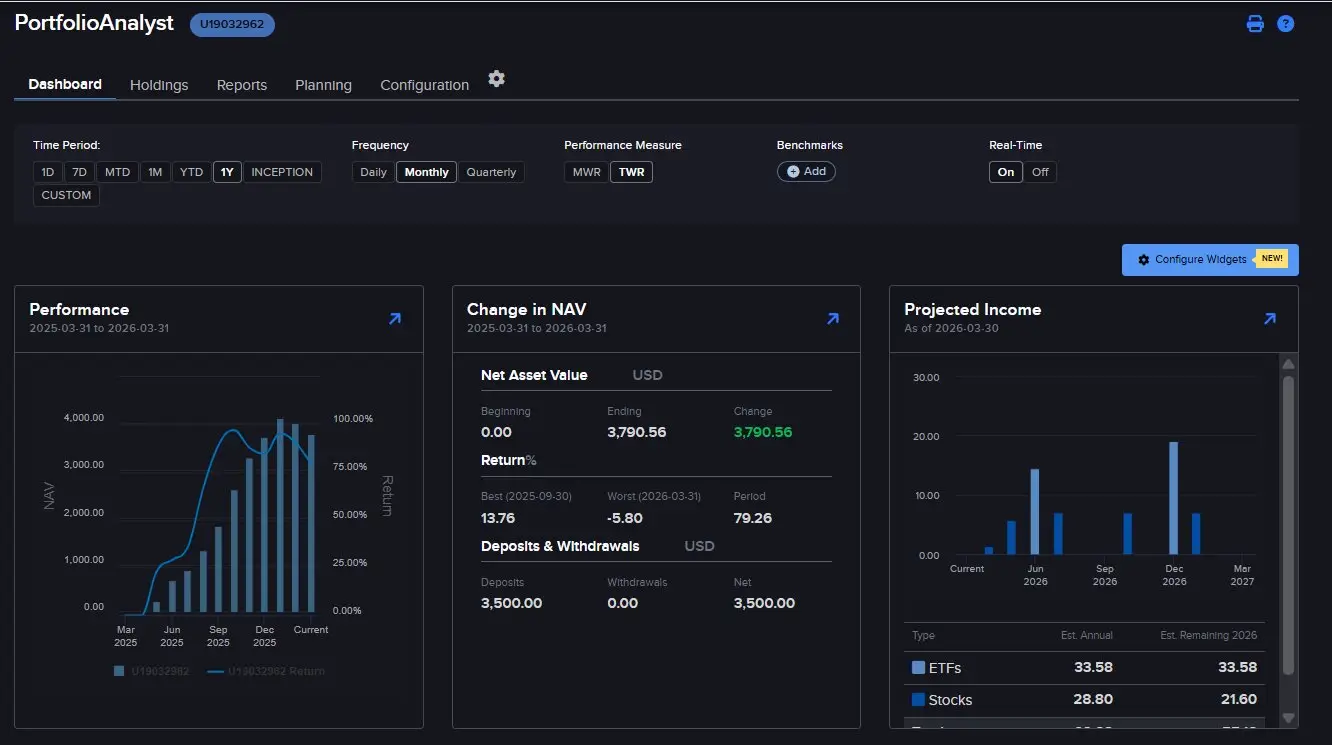Image resolution: width=1332 pixels, height=745 pixels.
Task: Click the Projected Income scrollbar thumb
Action: pyautogui.click(x=1288, y=525)
